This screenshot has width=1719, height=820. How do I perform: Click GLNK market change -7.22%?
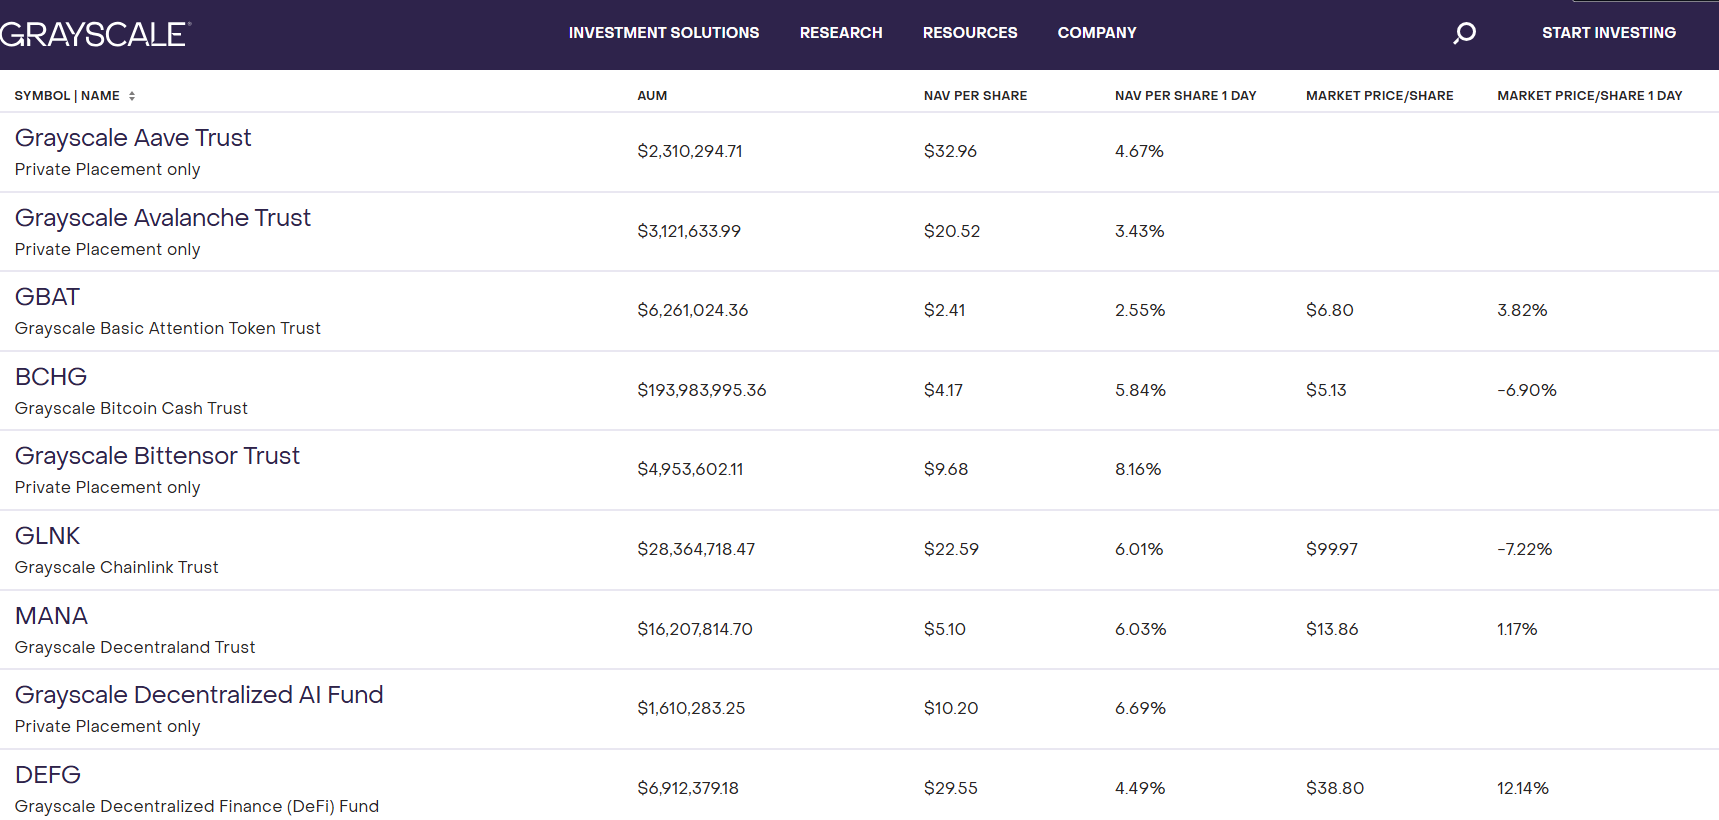pyautogui.click(x=1525, y=549)
